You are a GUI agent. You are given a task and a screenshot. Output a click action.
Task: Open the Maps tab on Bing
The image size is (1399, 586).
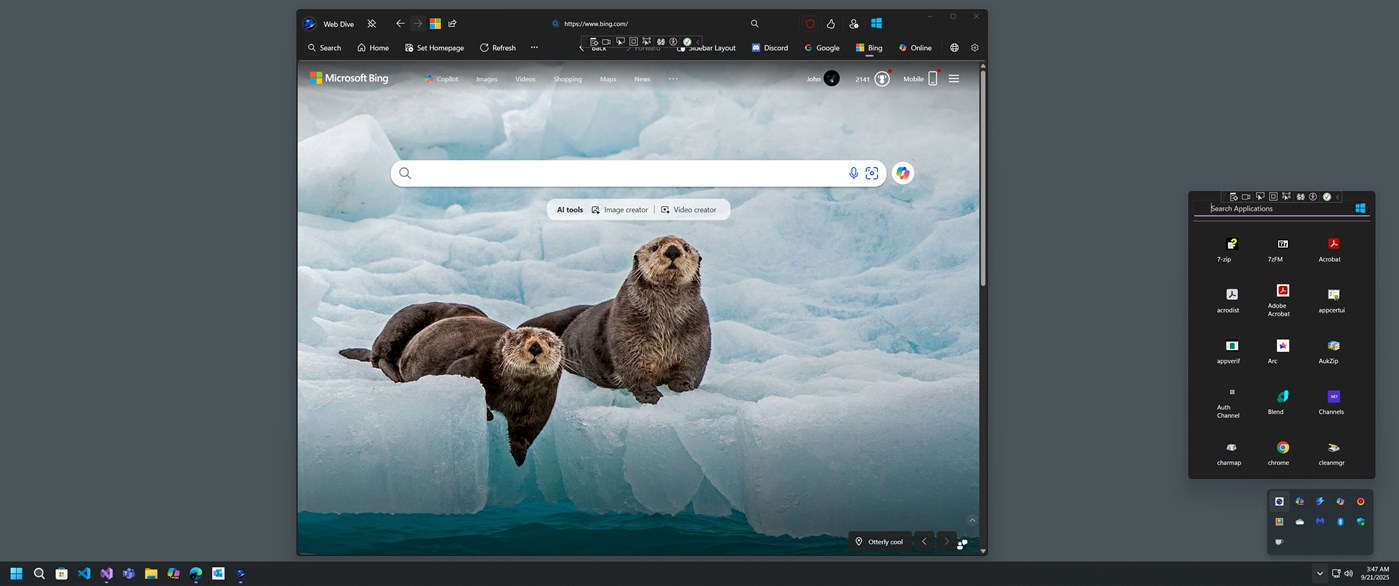click(x=607, y=78)
